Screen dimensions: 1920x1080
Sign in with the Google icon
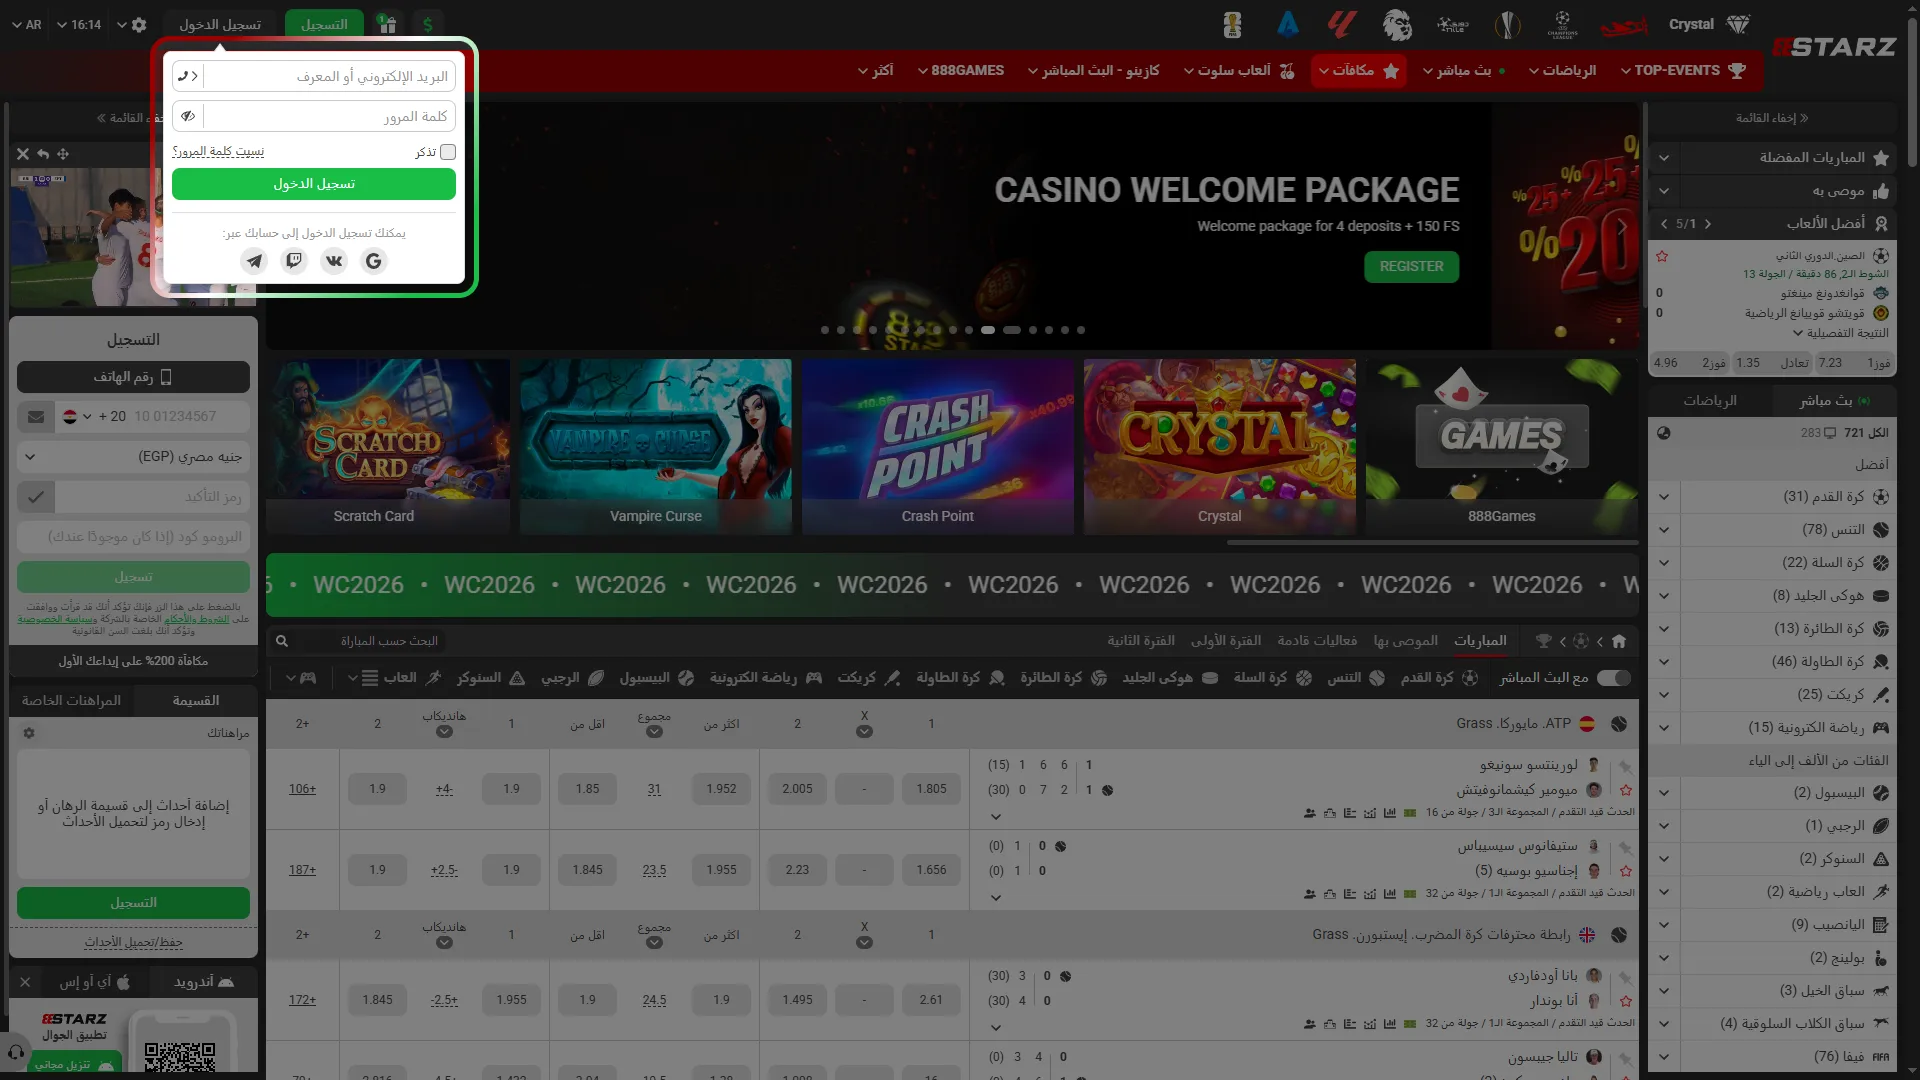(x=374, y=261)
